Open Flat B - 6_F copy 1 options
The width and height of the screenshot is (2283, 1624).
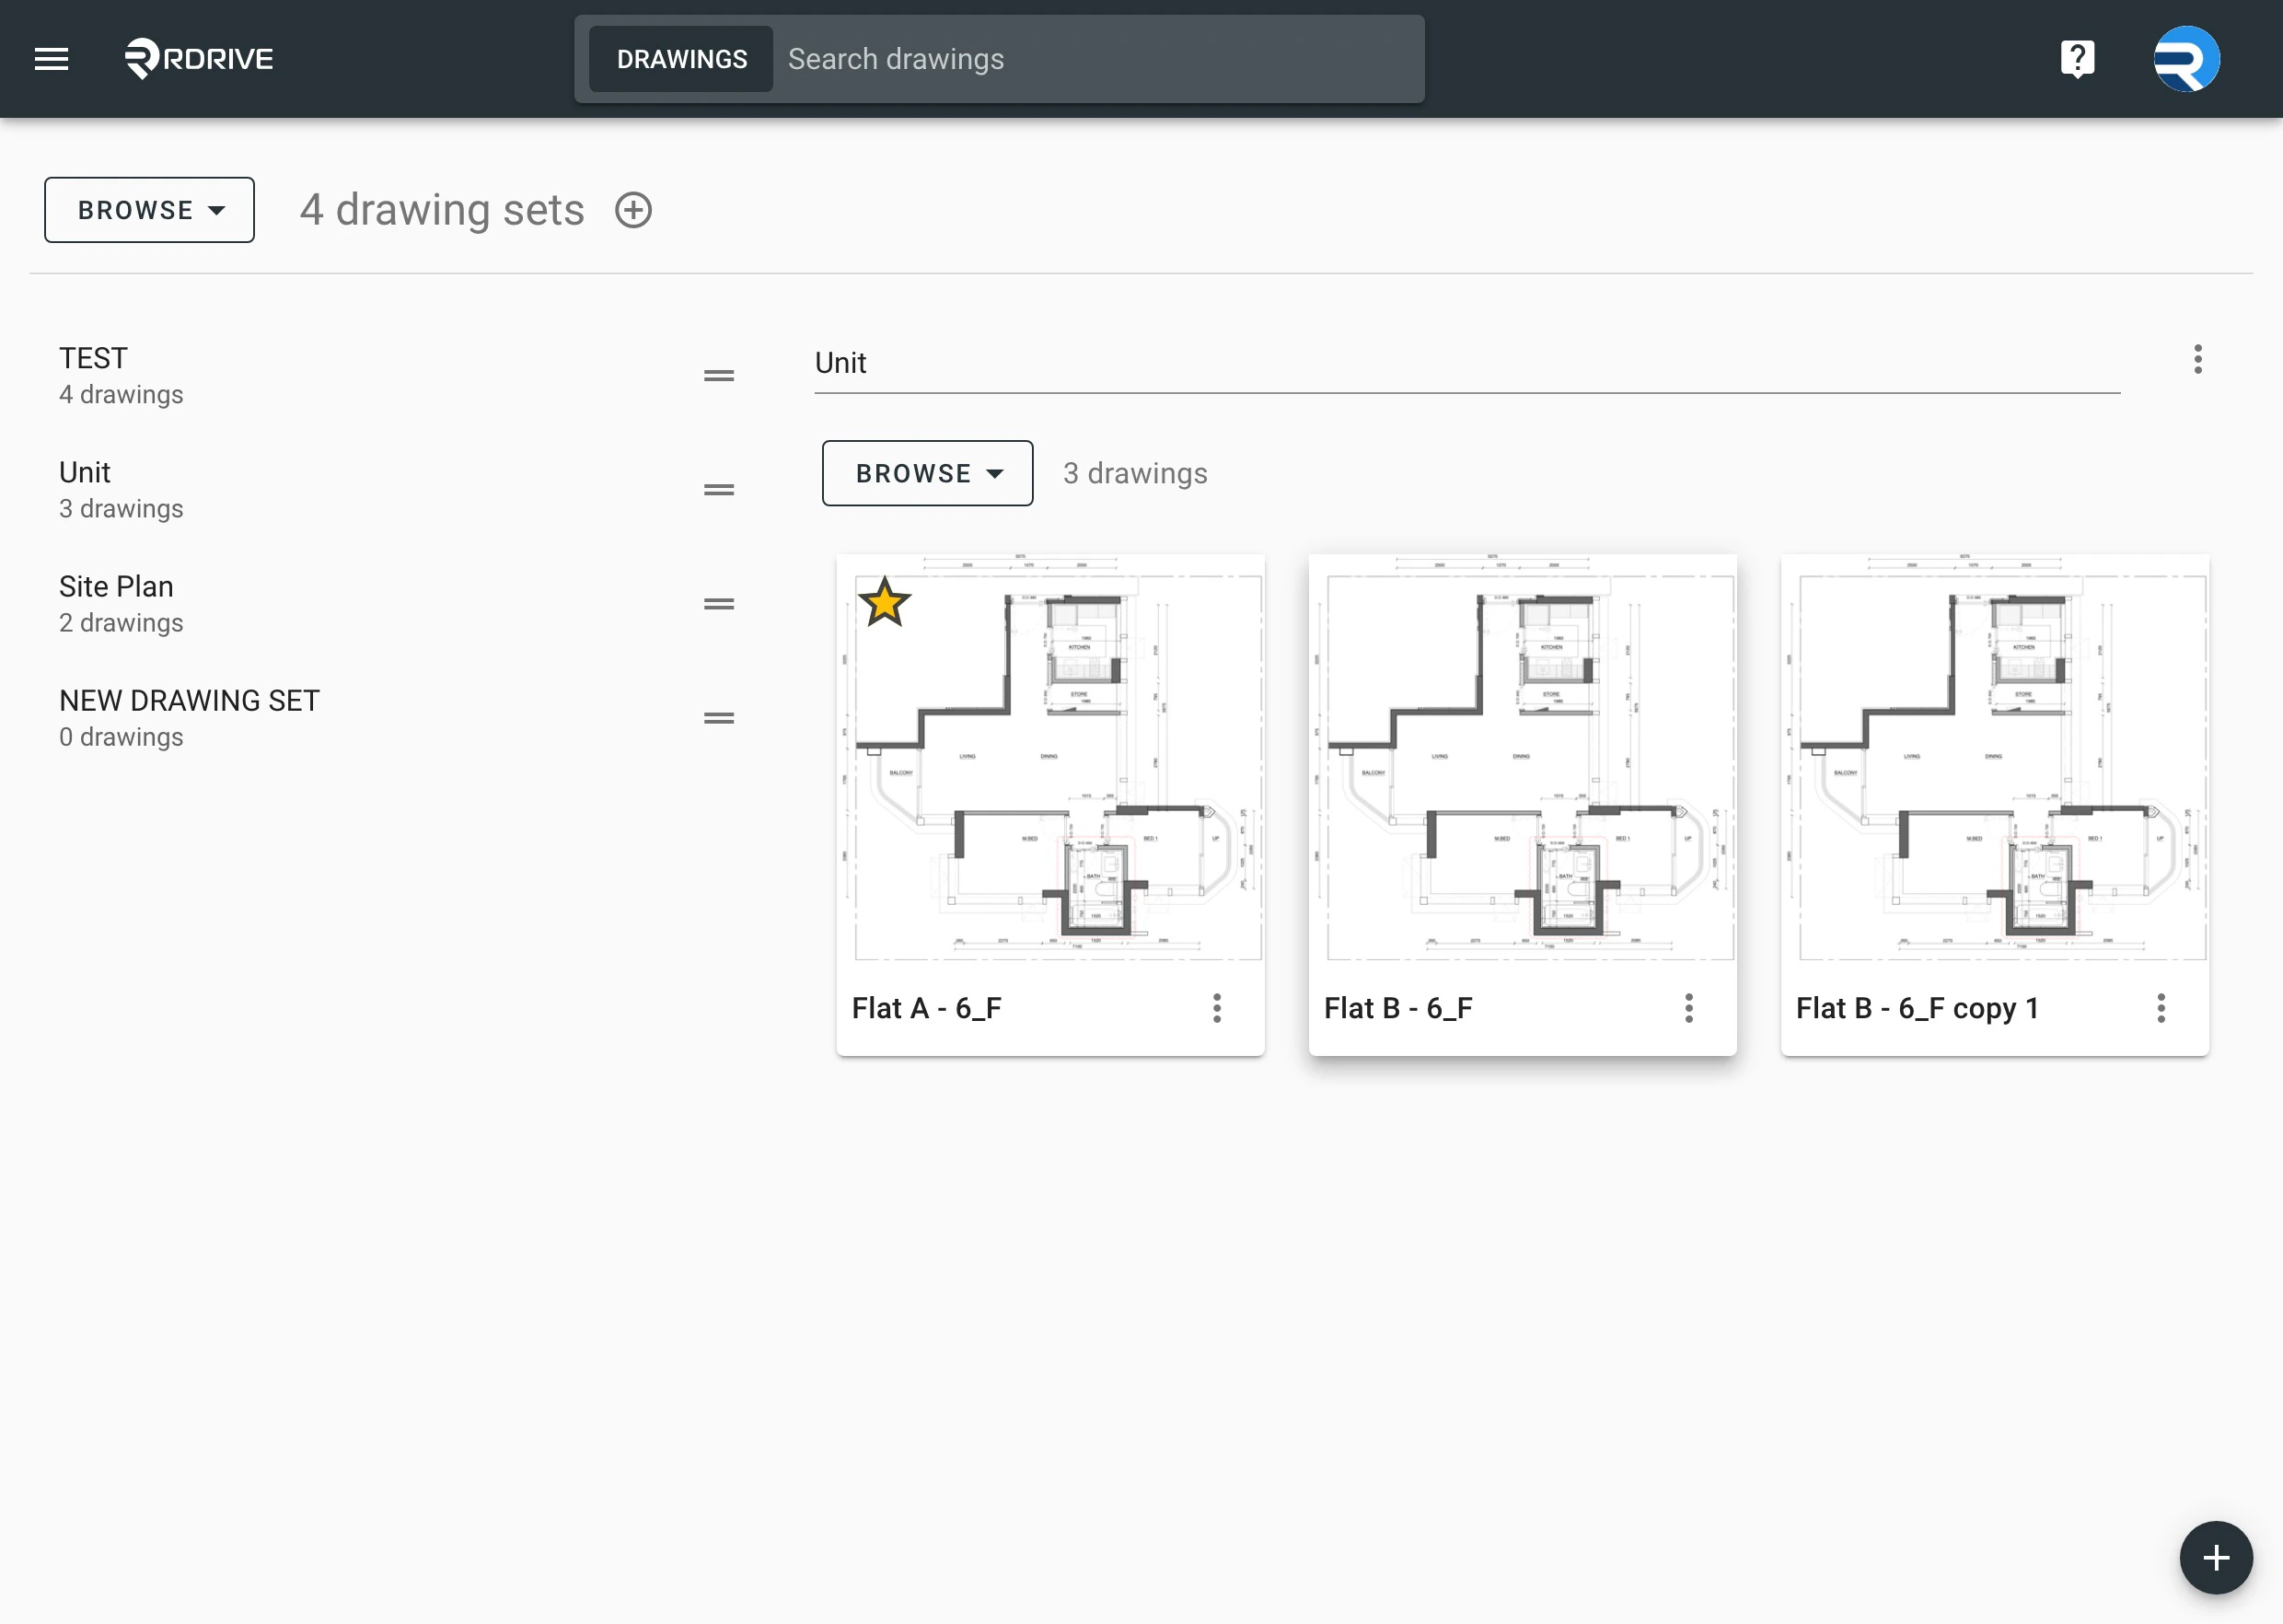click(2160, 1008)
